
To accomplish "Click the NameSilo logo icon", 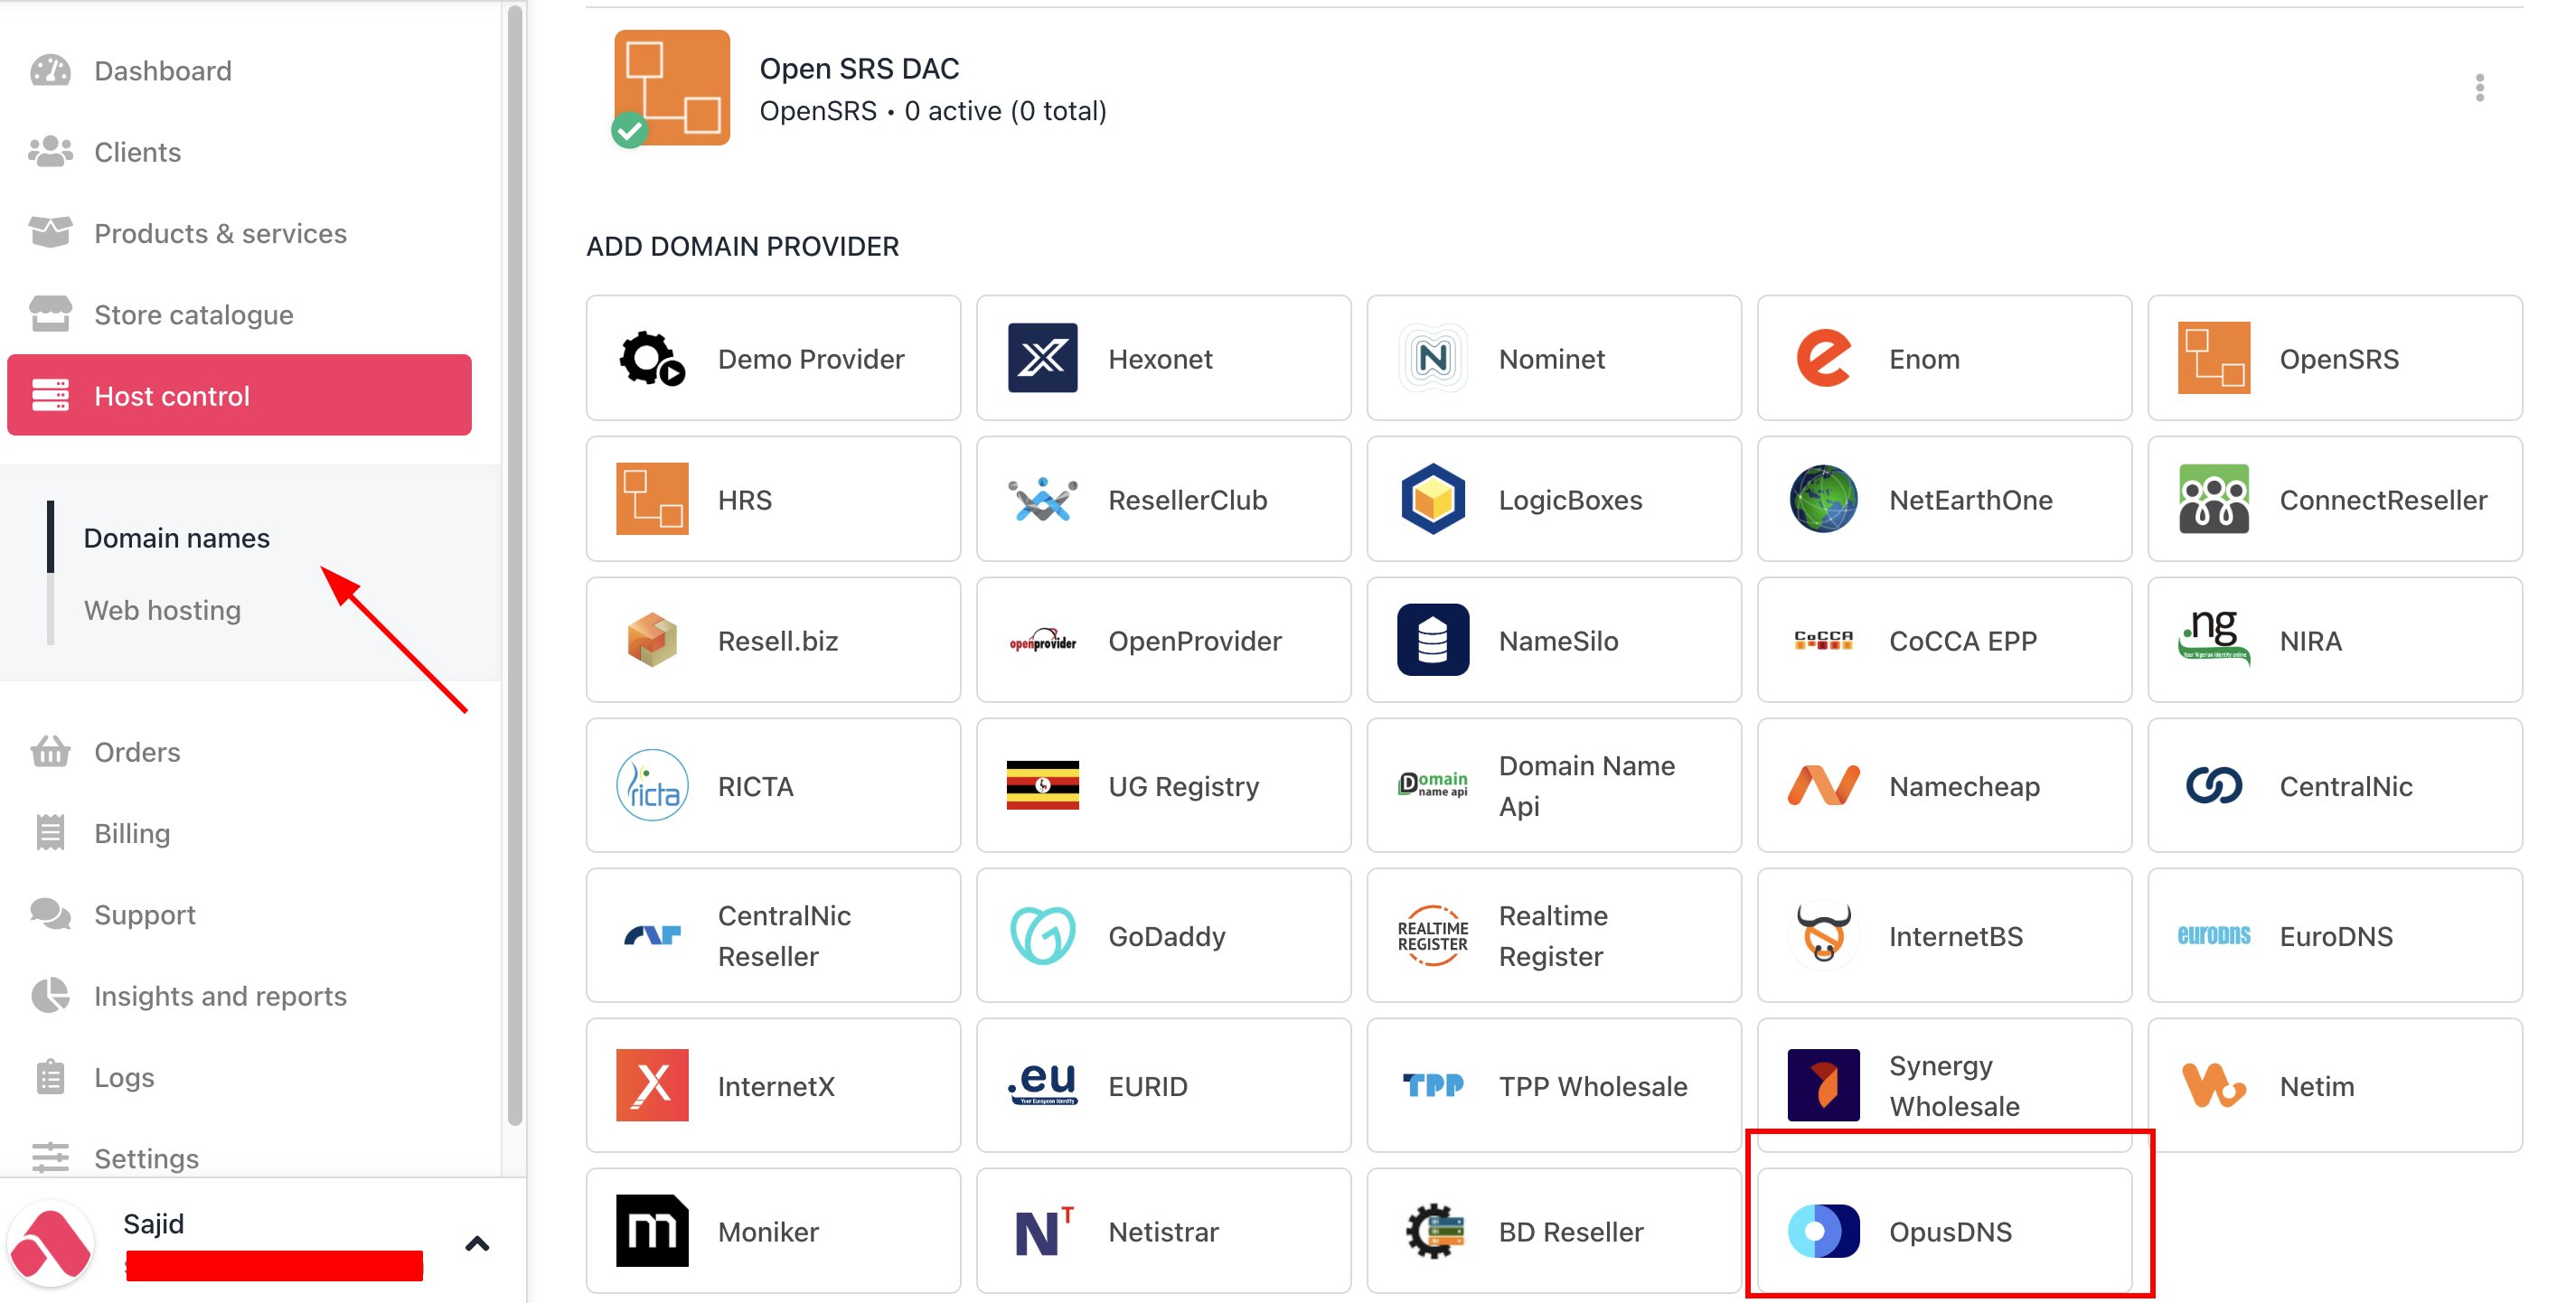I will (x=1433, y=640).
